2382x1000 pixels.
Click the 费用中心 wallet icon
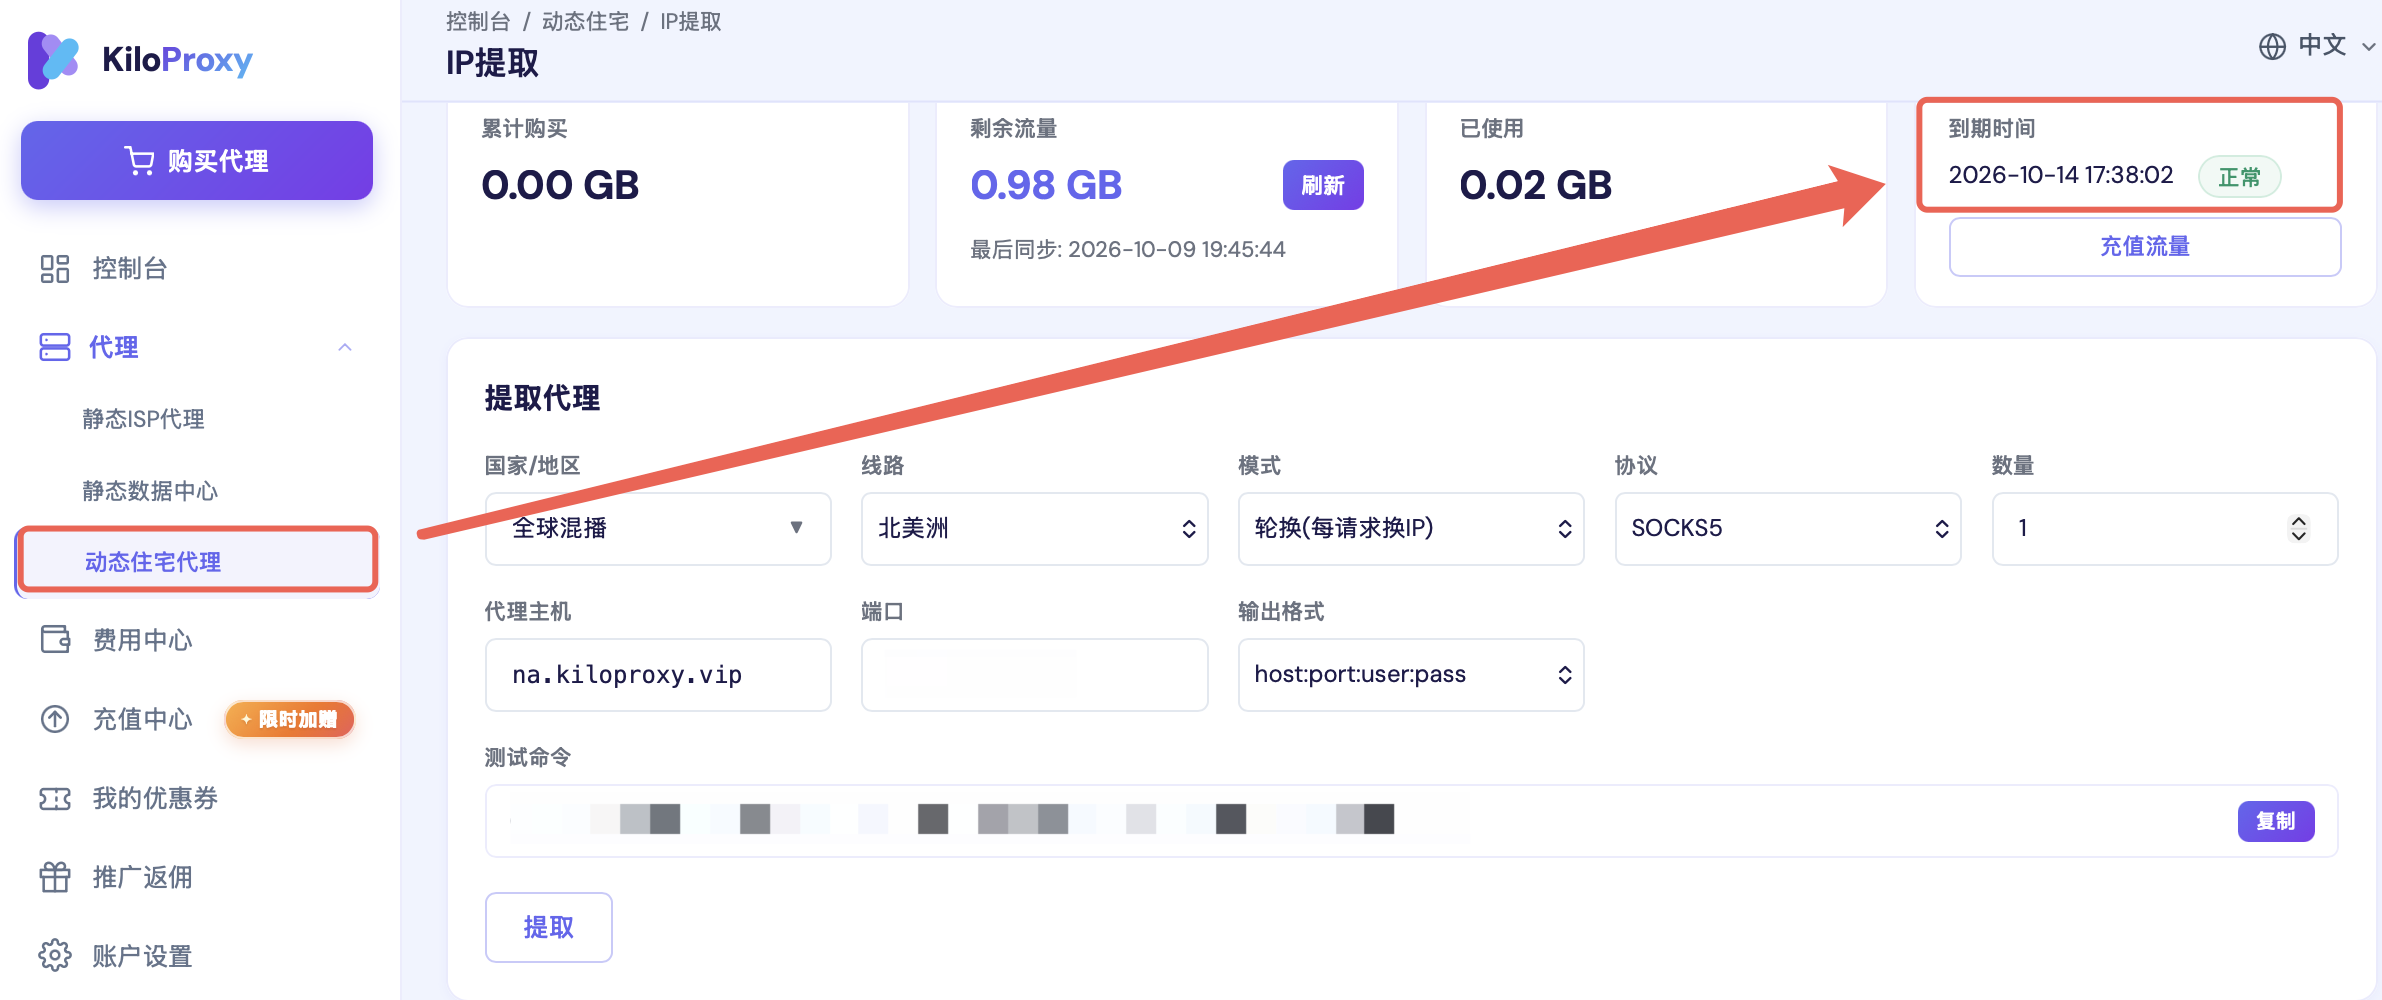click(x=55, y=639)
